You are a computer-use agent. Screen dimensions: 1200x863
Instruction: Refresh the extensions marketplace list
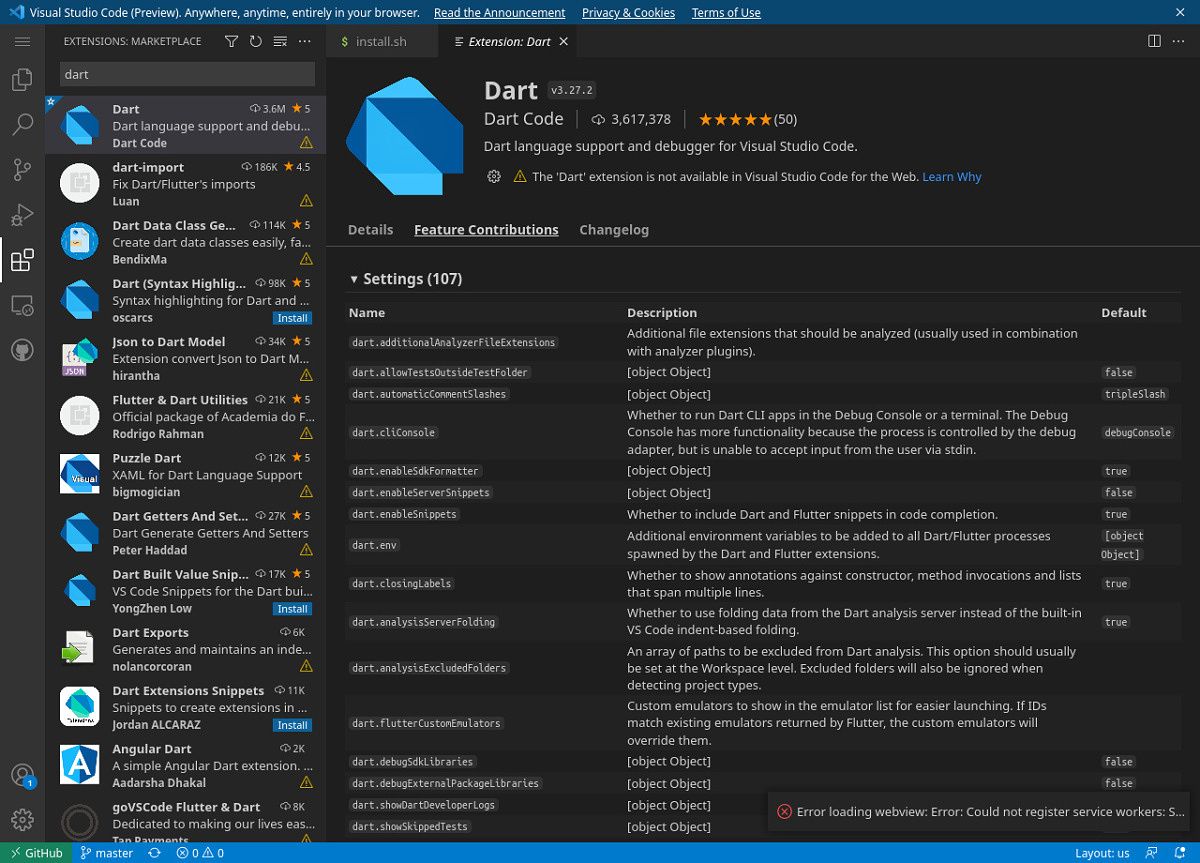coord(256,42)
